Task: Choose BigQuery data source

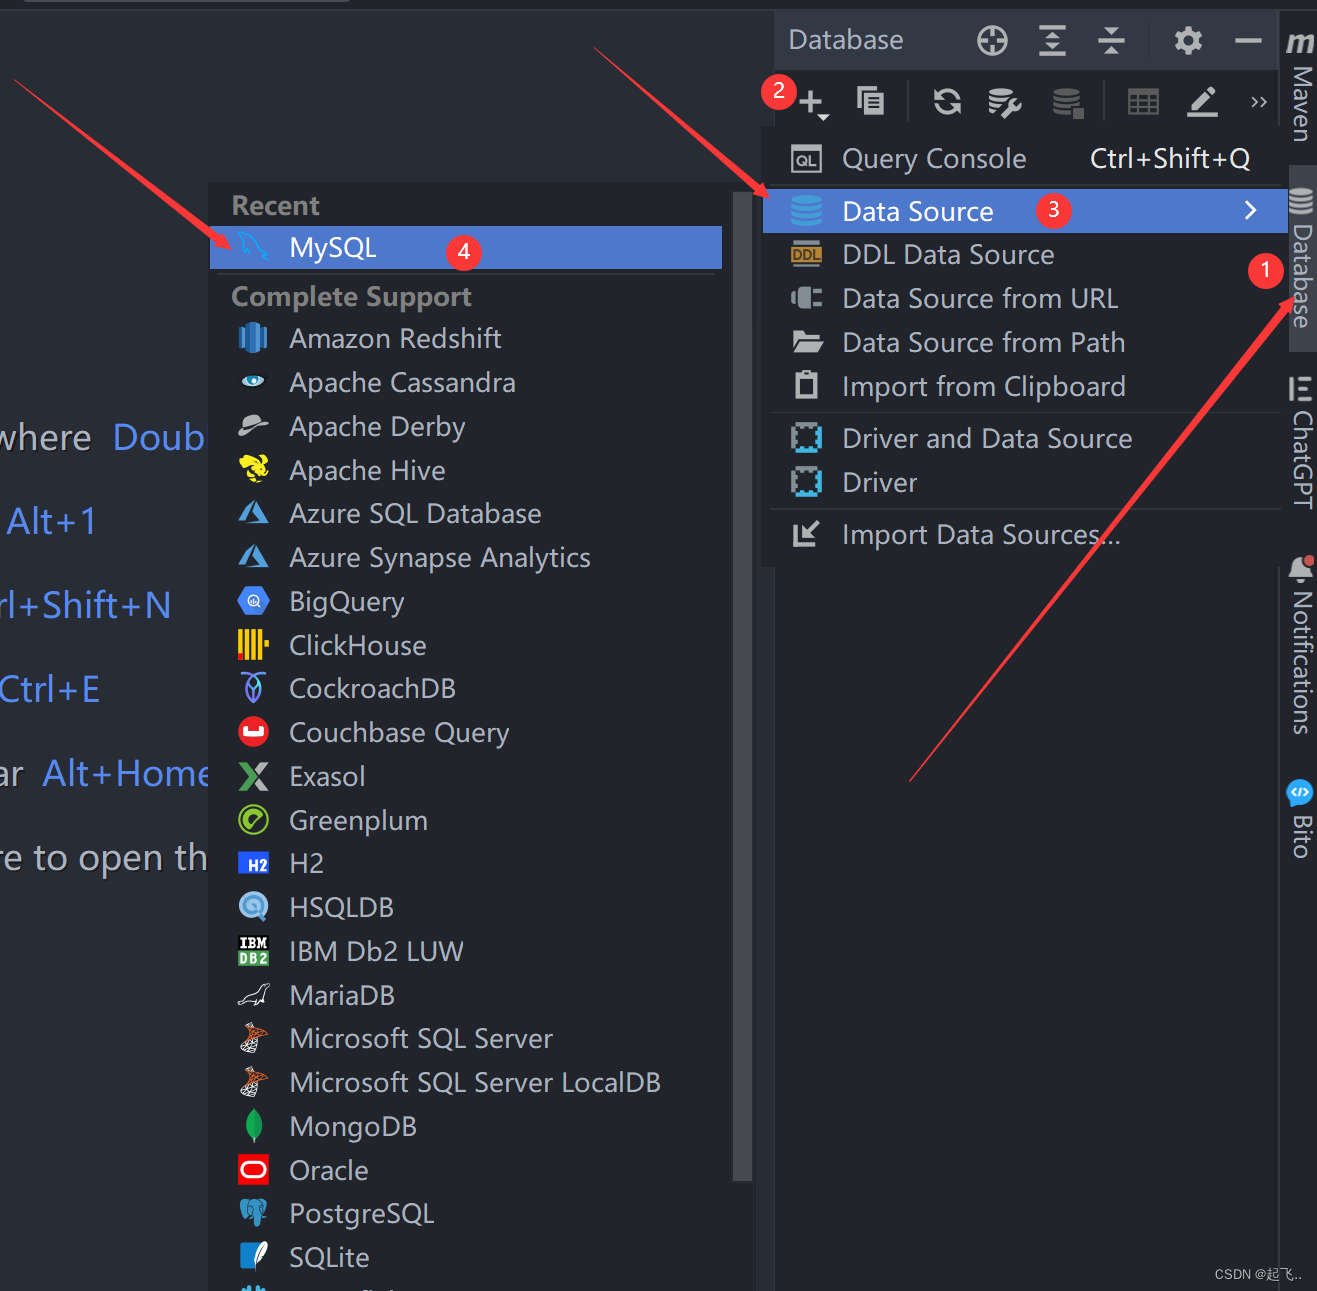Action: tap(466, 602)
